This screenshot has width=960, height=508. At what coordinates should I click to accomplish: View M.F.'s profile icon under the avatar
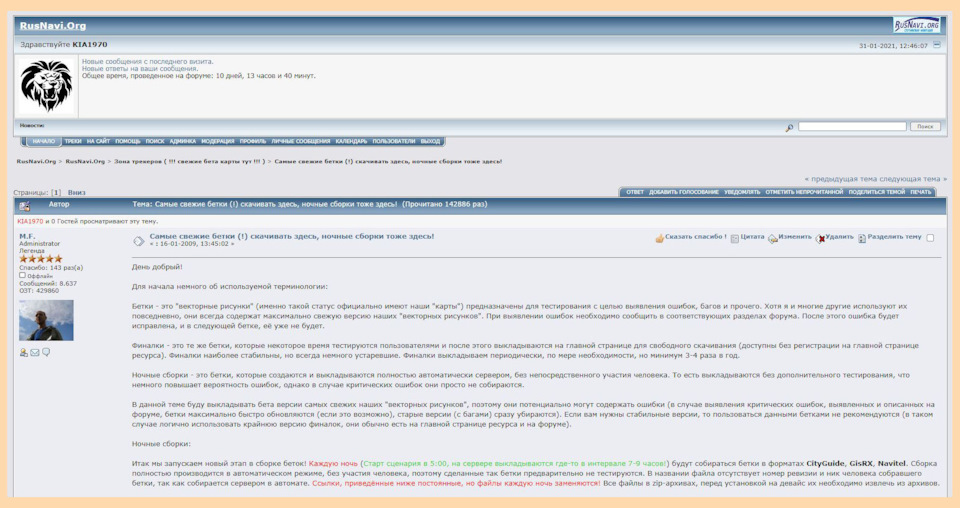23,352
